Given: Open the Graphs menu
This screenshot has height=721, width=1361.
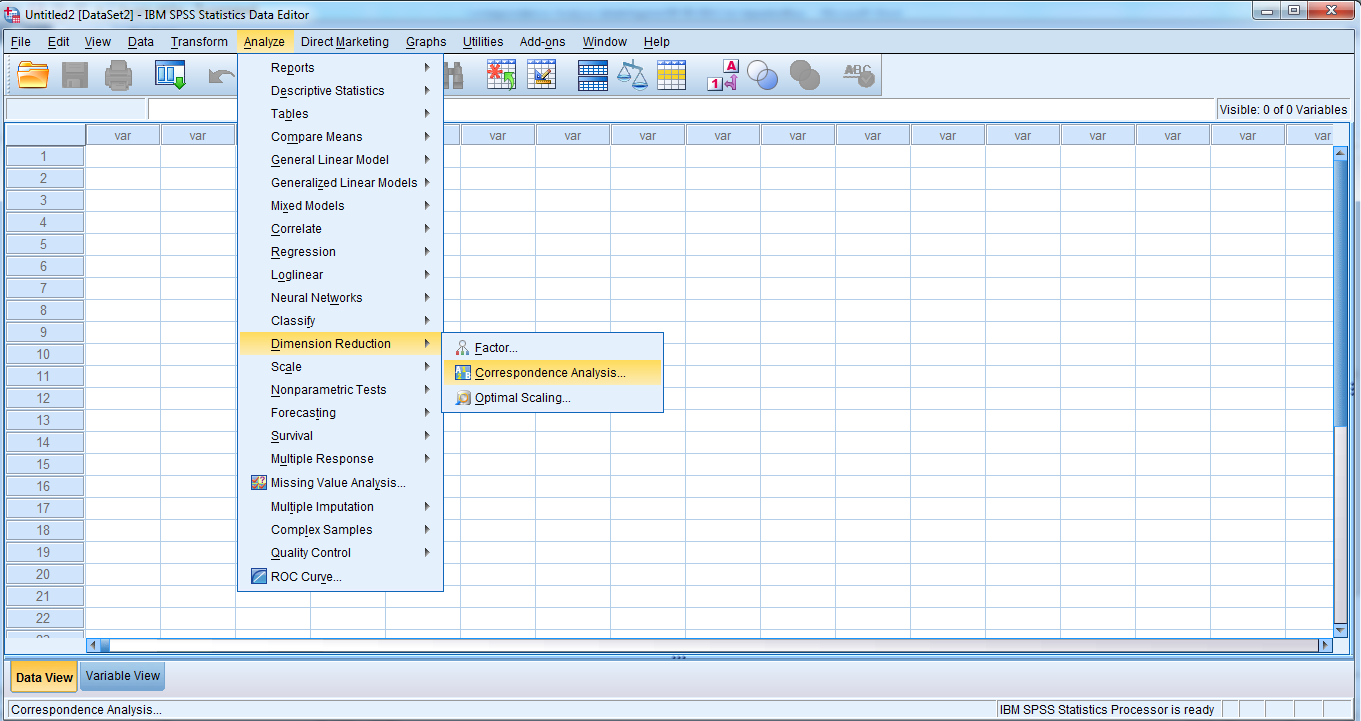Looking at the screenshot, I should pyautogui.click(x=426, y=42).
